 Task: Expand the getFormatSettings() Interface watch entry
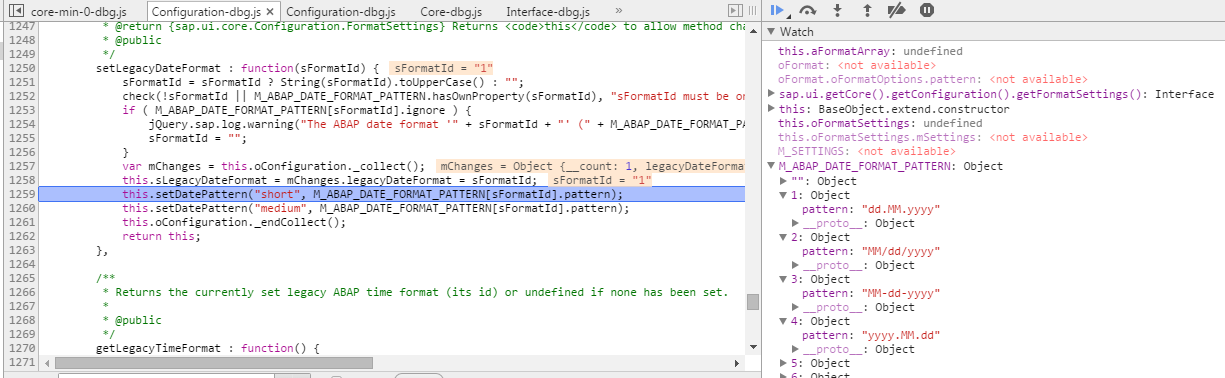point(771,94)
